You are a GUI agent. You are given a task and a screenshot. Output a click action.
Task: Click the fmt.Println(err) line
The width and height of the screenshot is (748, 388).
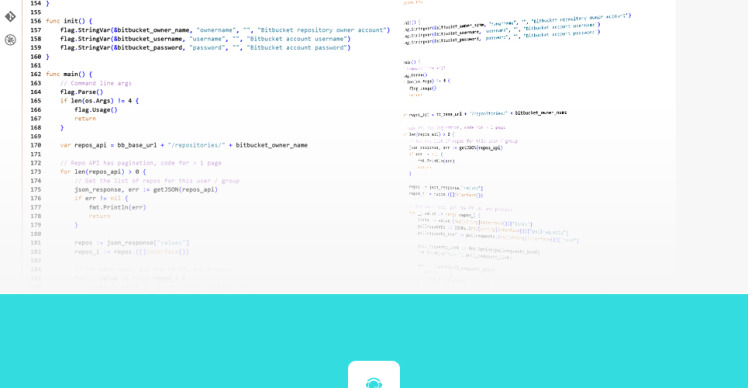(x=117, y=207)
